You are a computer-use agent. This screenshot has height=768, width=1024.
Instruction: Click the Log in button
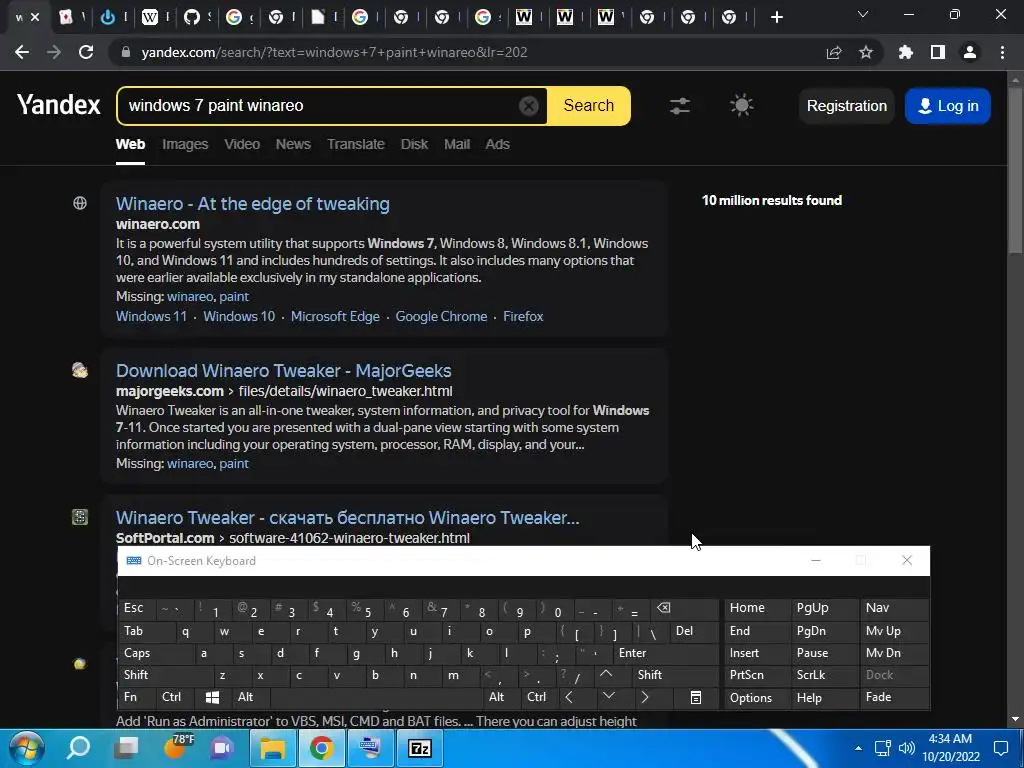(948, 106)
